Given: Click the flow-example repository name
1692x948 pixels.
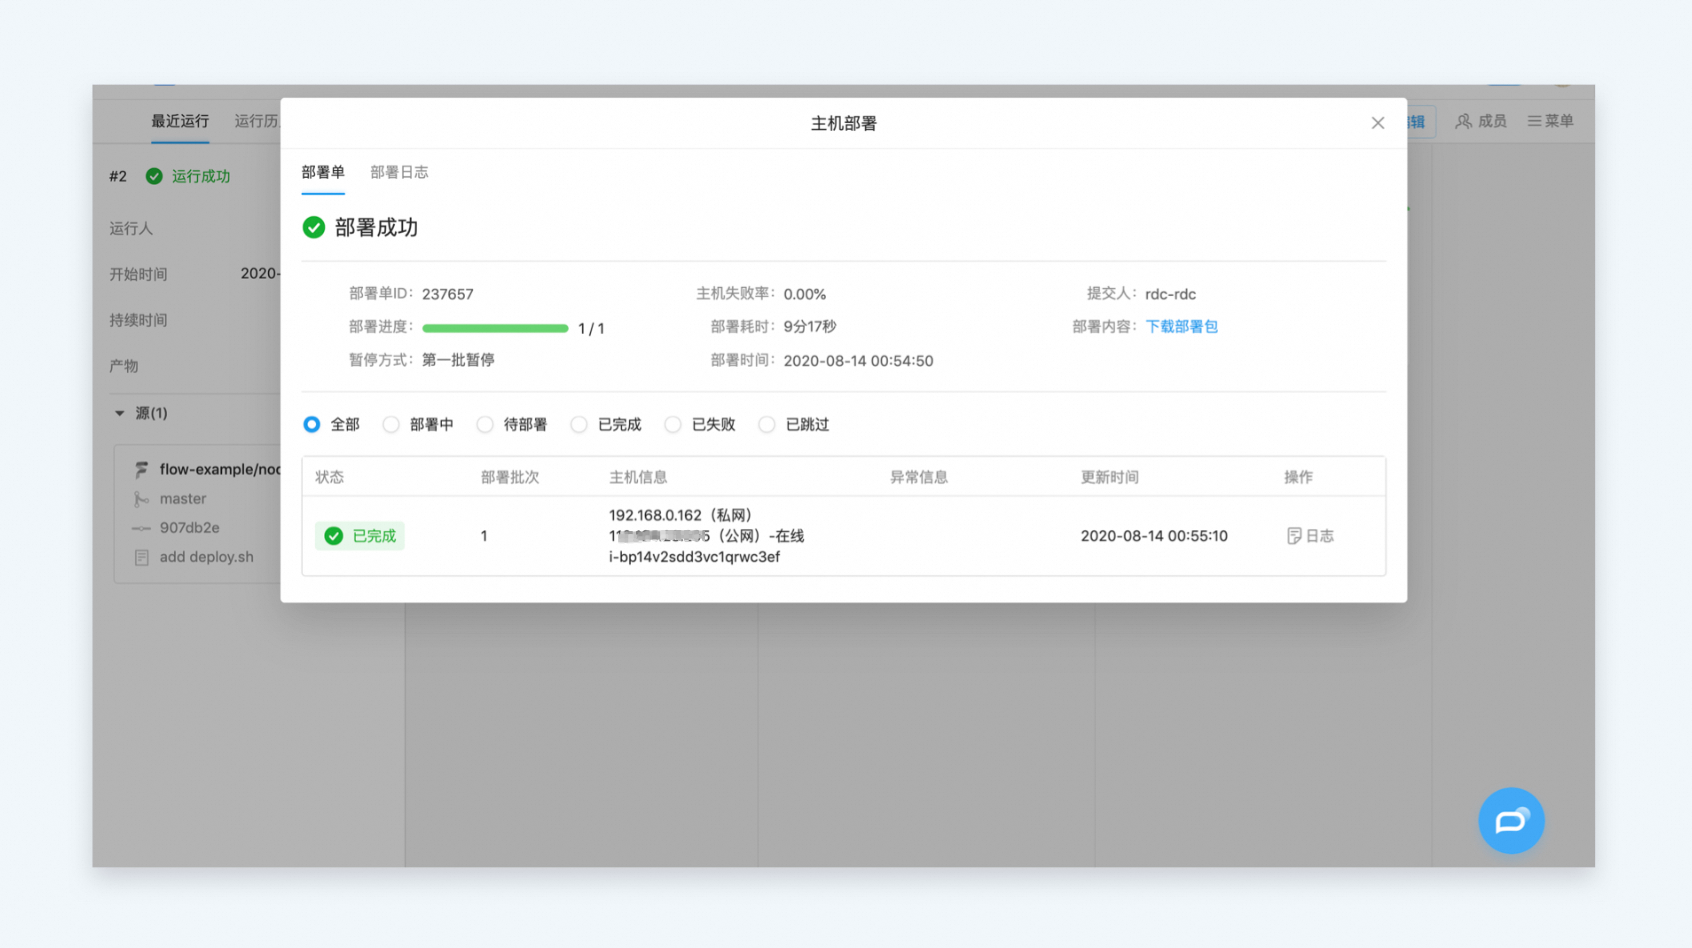Looking at the screenshot, I should (x=220, y=469).
